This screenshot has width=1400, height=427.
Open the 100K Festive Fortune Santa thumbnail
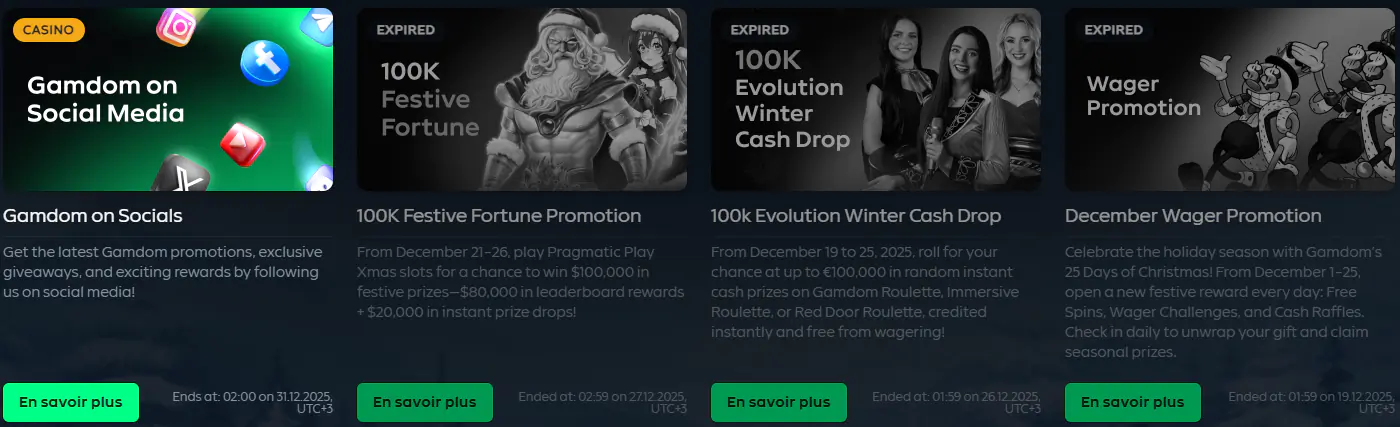click(x=522, y=99)
